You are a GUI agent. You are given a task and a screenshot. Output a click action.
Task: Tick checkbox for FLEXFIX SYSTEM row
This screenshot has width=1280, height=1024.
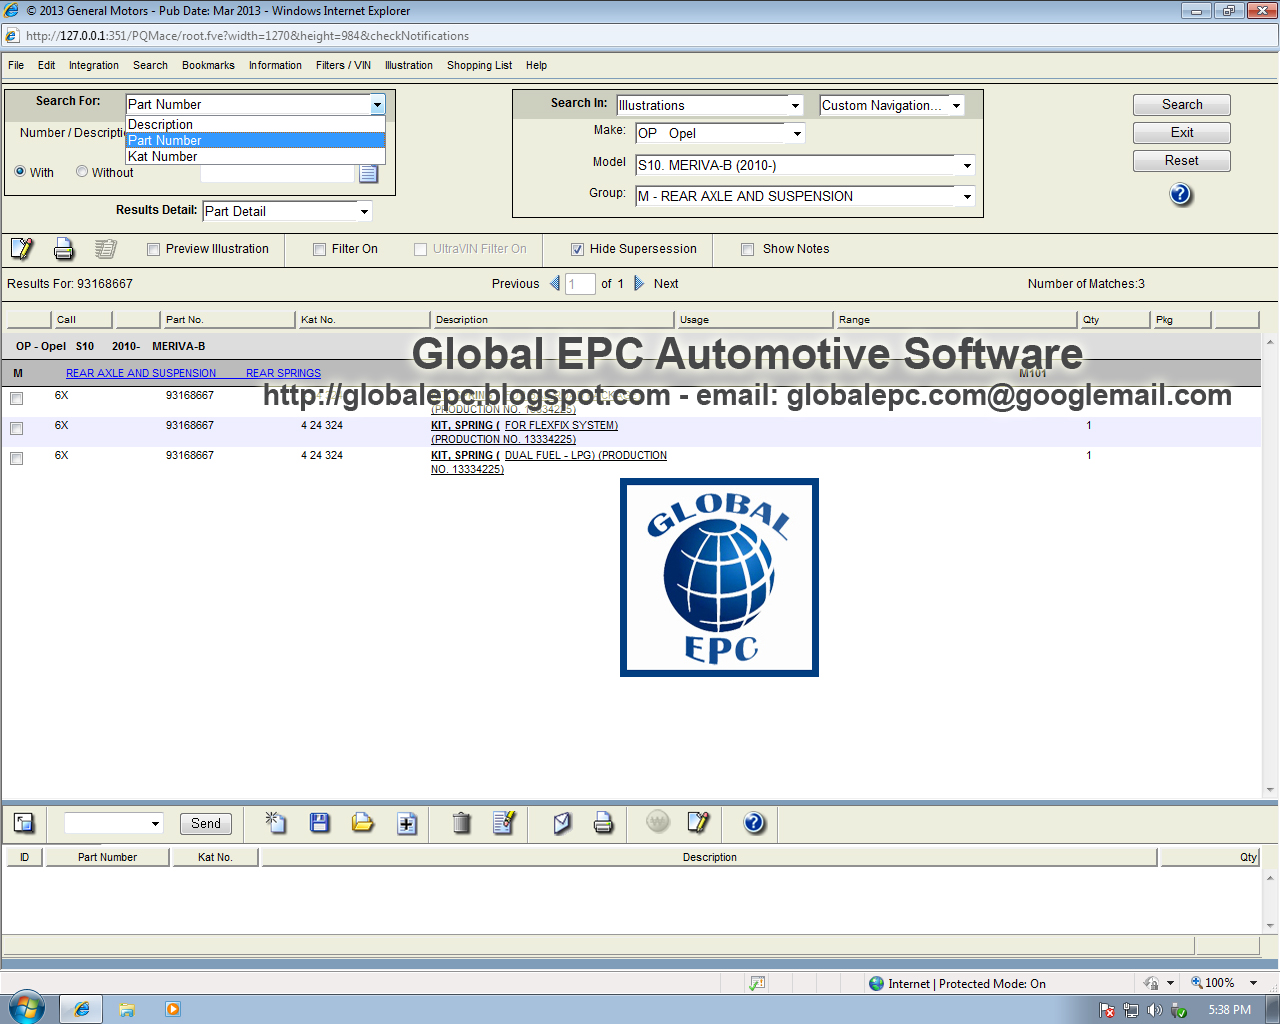click(x=16, y=429)
